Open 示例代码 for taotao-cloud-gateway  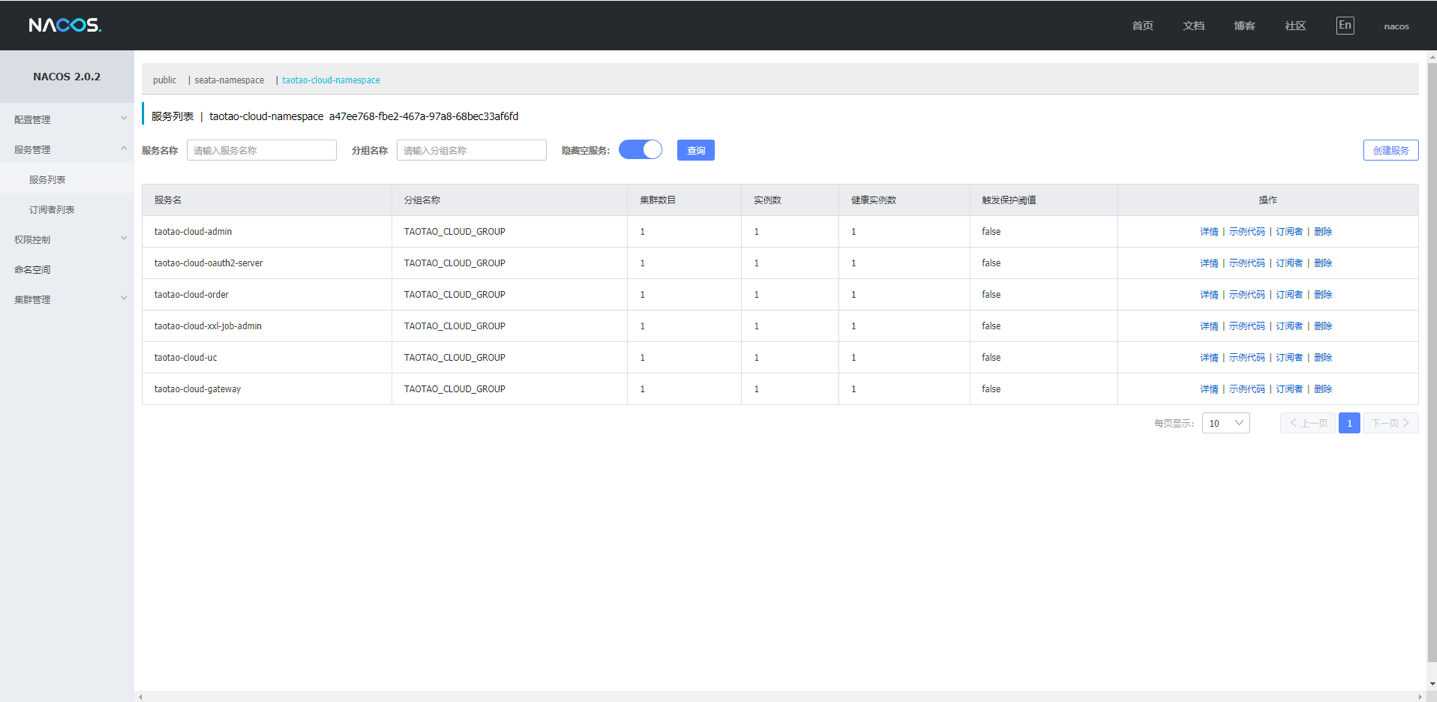tap(1247, 389)
